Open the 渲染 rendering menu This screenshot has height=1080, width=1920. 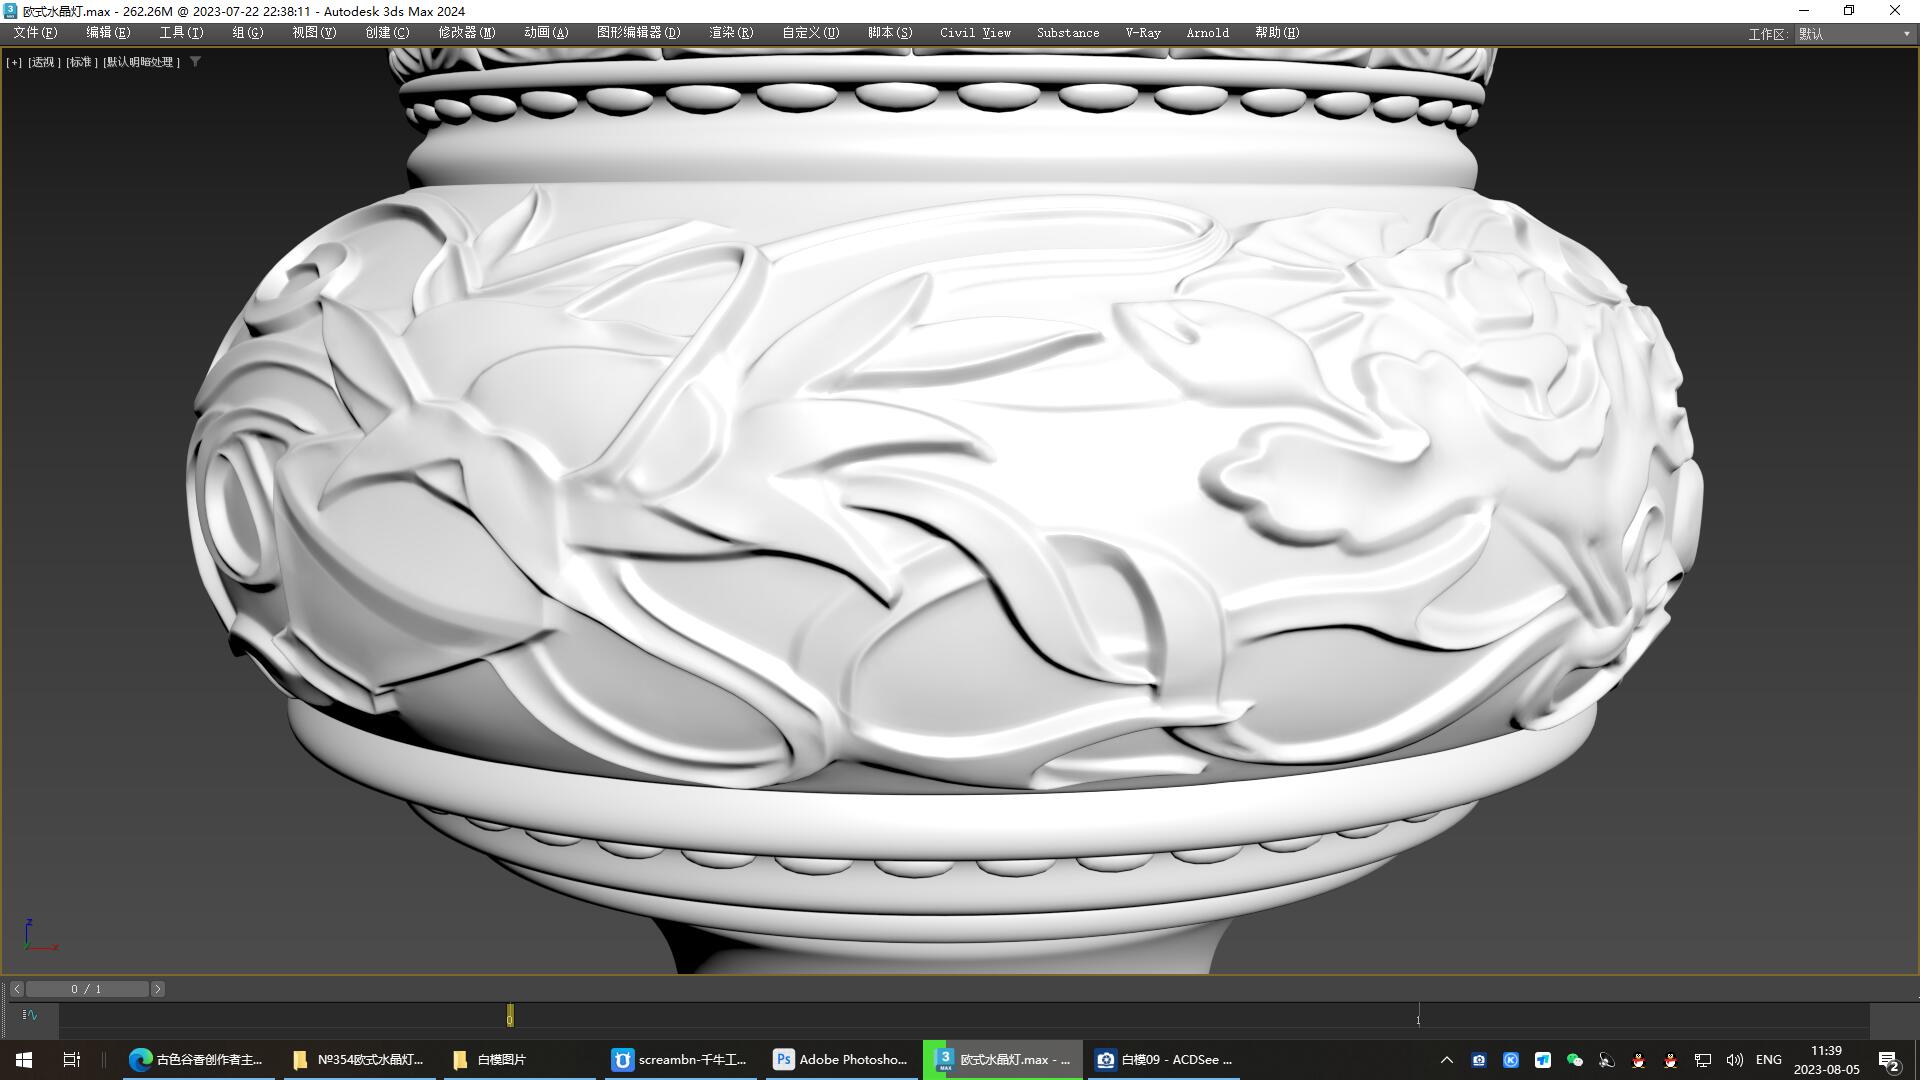pyautogui.click(x=730, y=33)
